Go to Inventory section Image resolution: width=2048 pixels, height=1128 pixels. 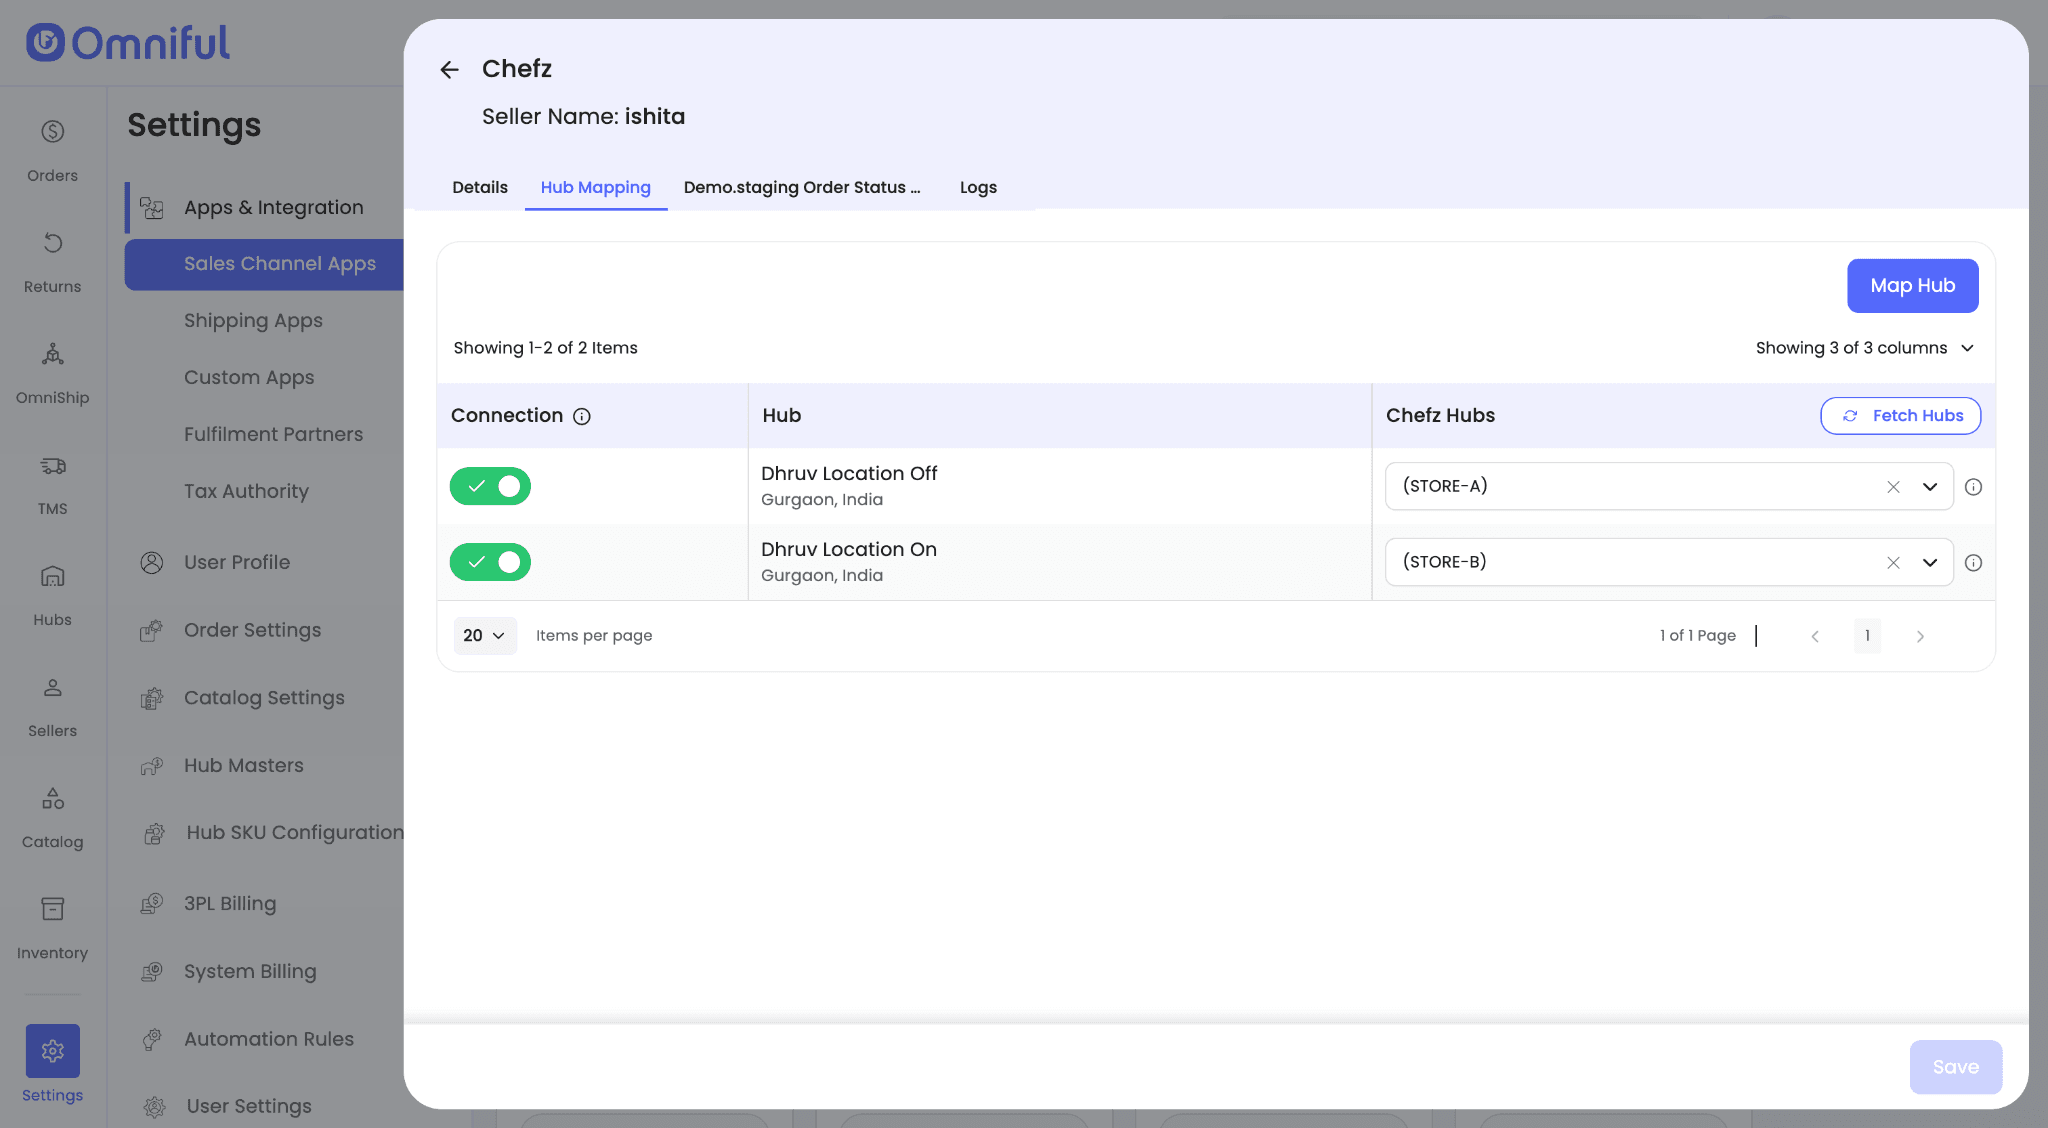click(52, 928)
